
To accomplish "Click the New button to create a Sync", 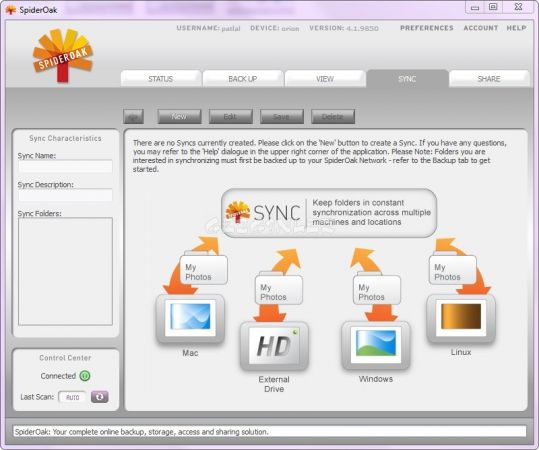I will point(179,117).
